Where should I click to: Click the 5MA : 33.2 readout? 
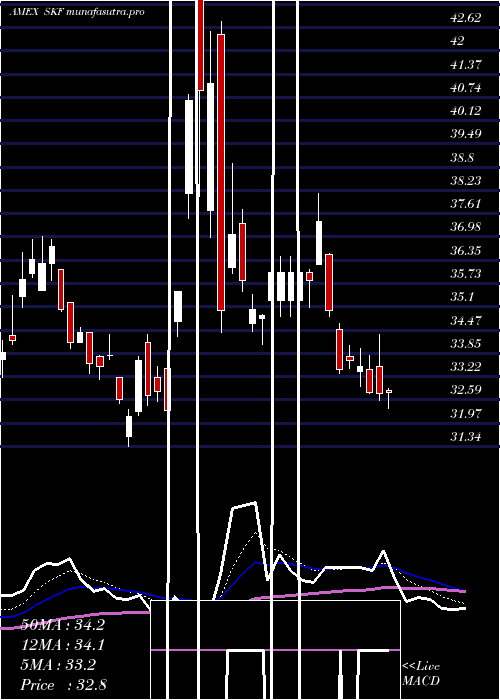58,665
